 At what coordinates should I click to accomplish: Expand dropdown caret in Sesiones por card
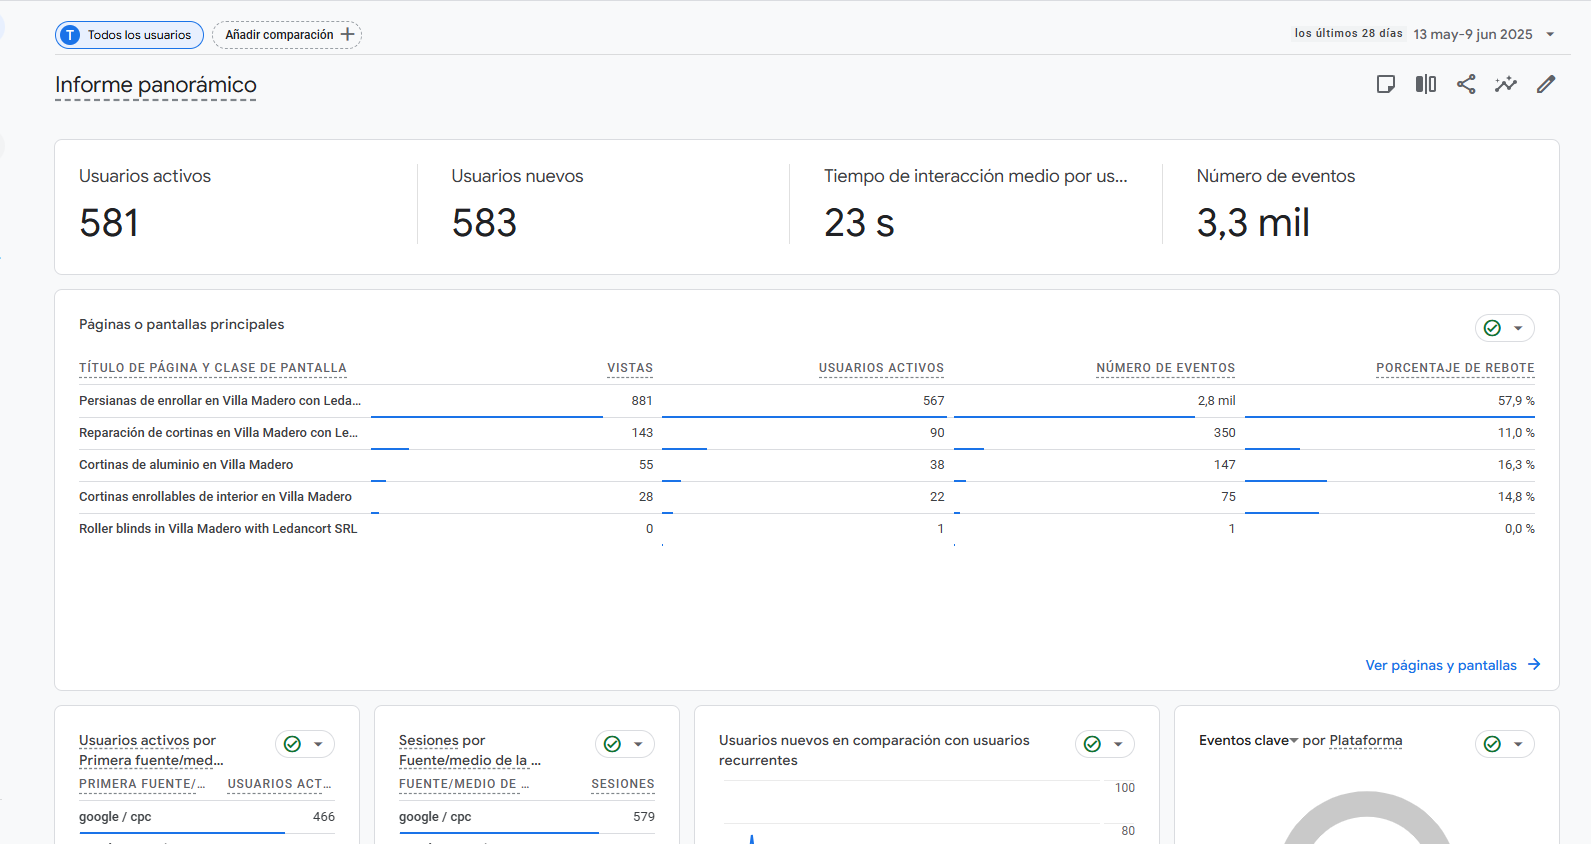pos(638,744)
